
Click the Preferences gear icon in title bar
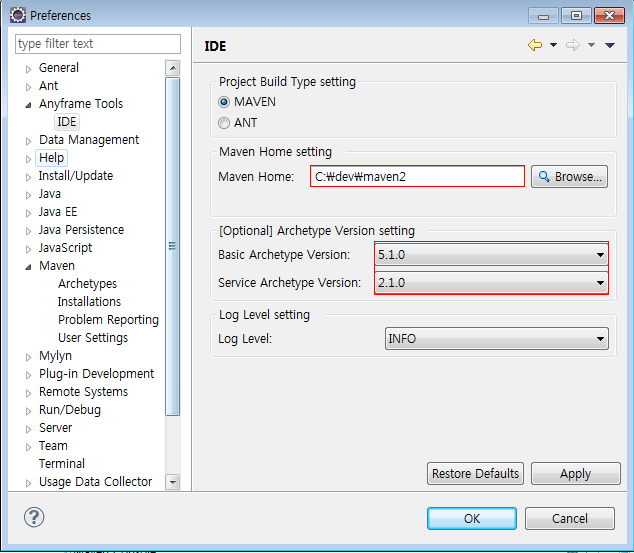[17, 15]
